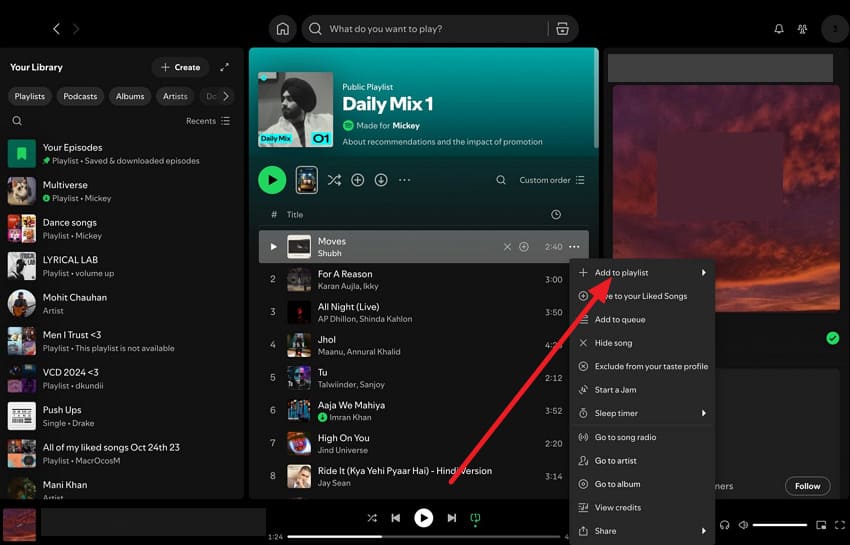
Task: Mute the volume speaker icon
Action: pos(743,525)
